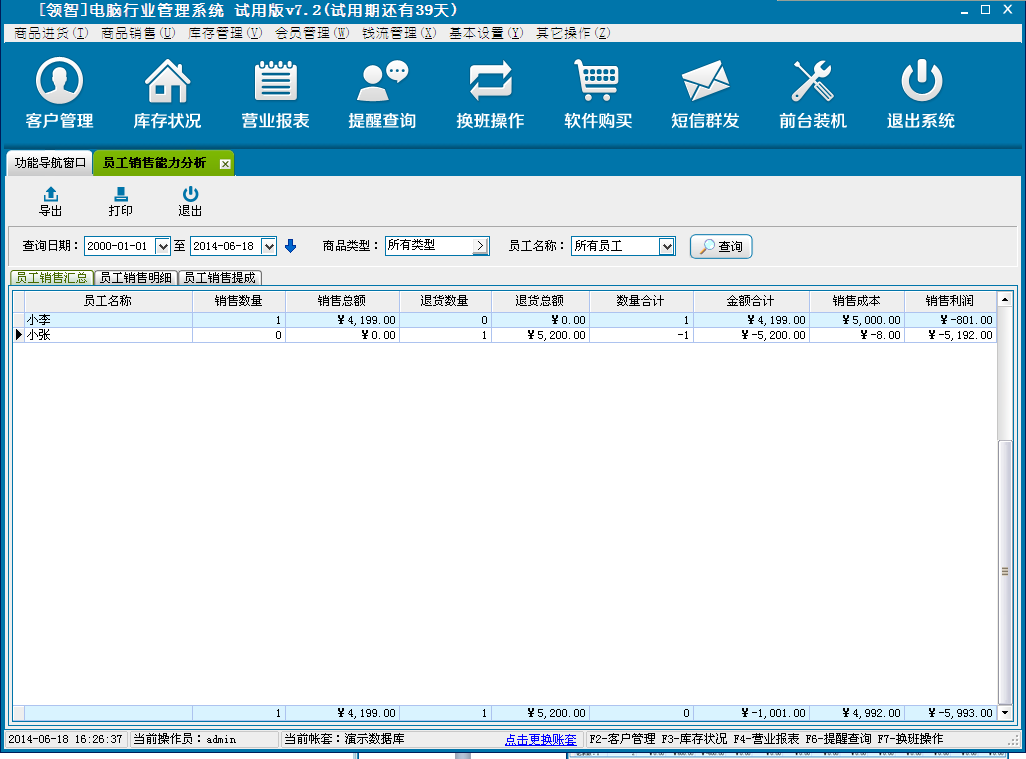1026x759 pixels.
Task: Open 营业报表 business report icon
Action: coord(275,82)
